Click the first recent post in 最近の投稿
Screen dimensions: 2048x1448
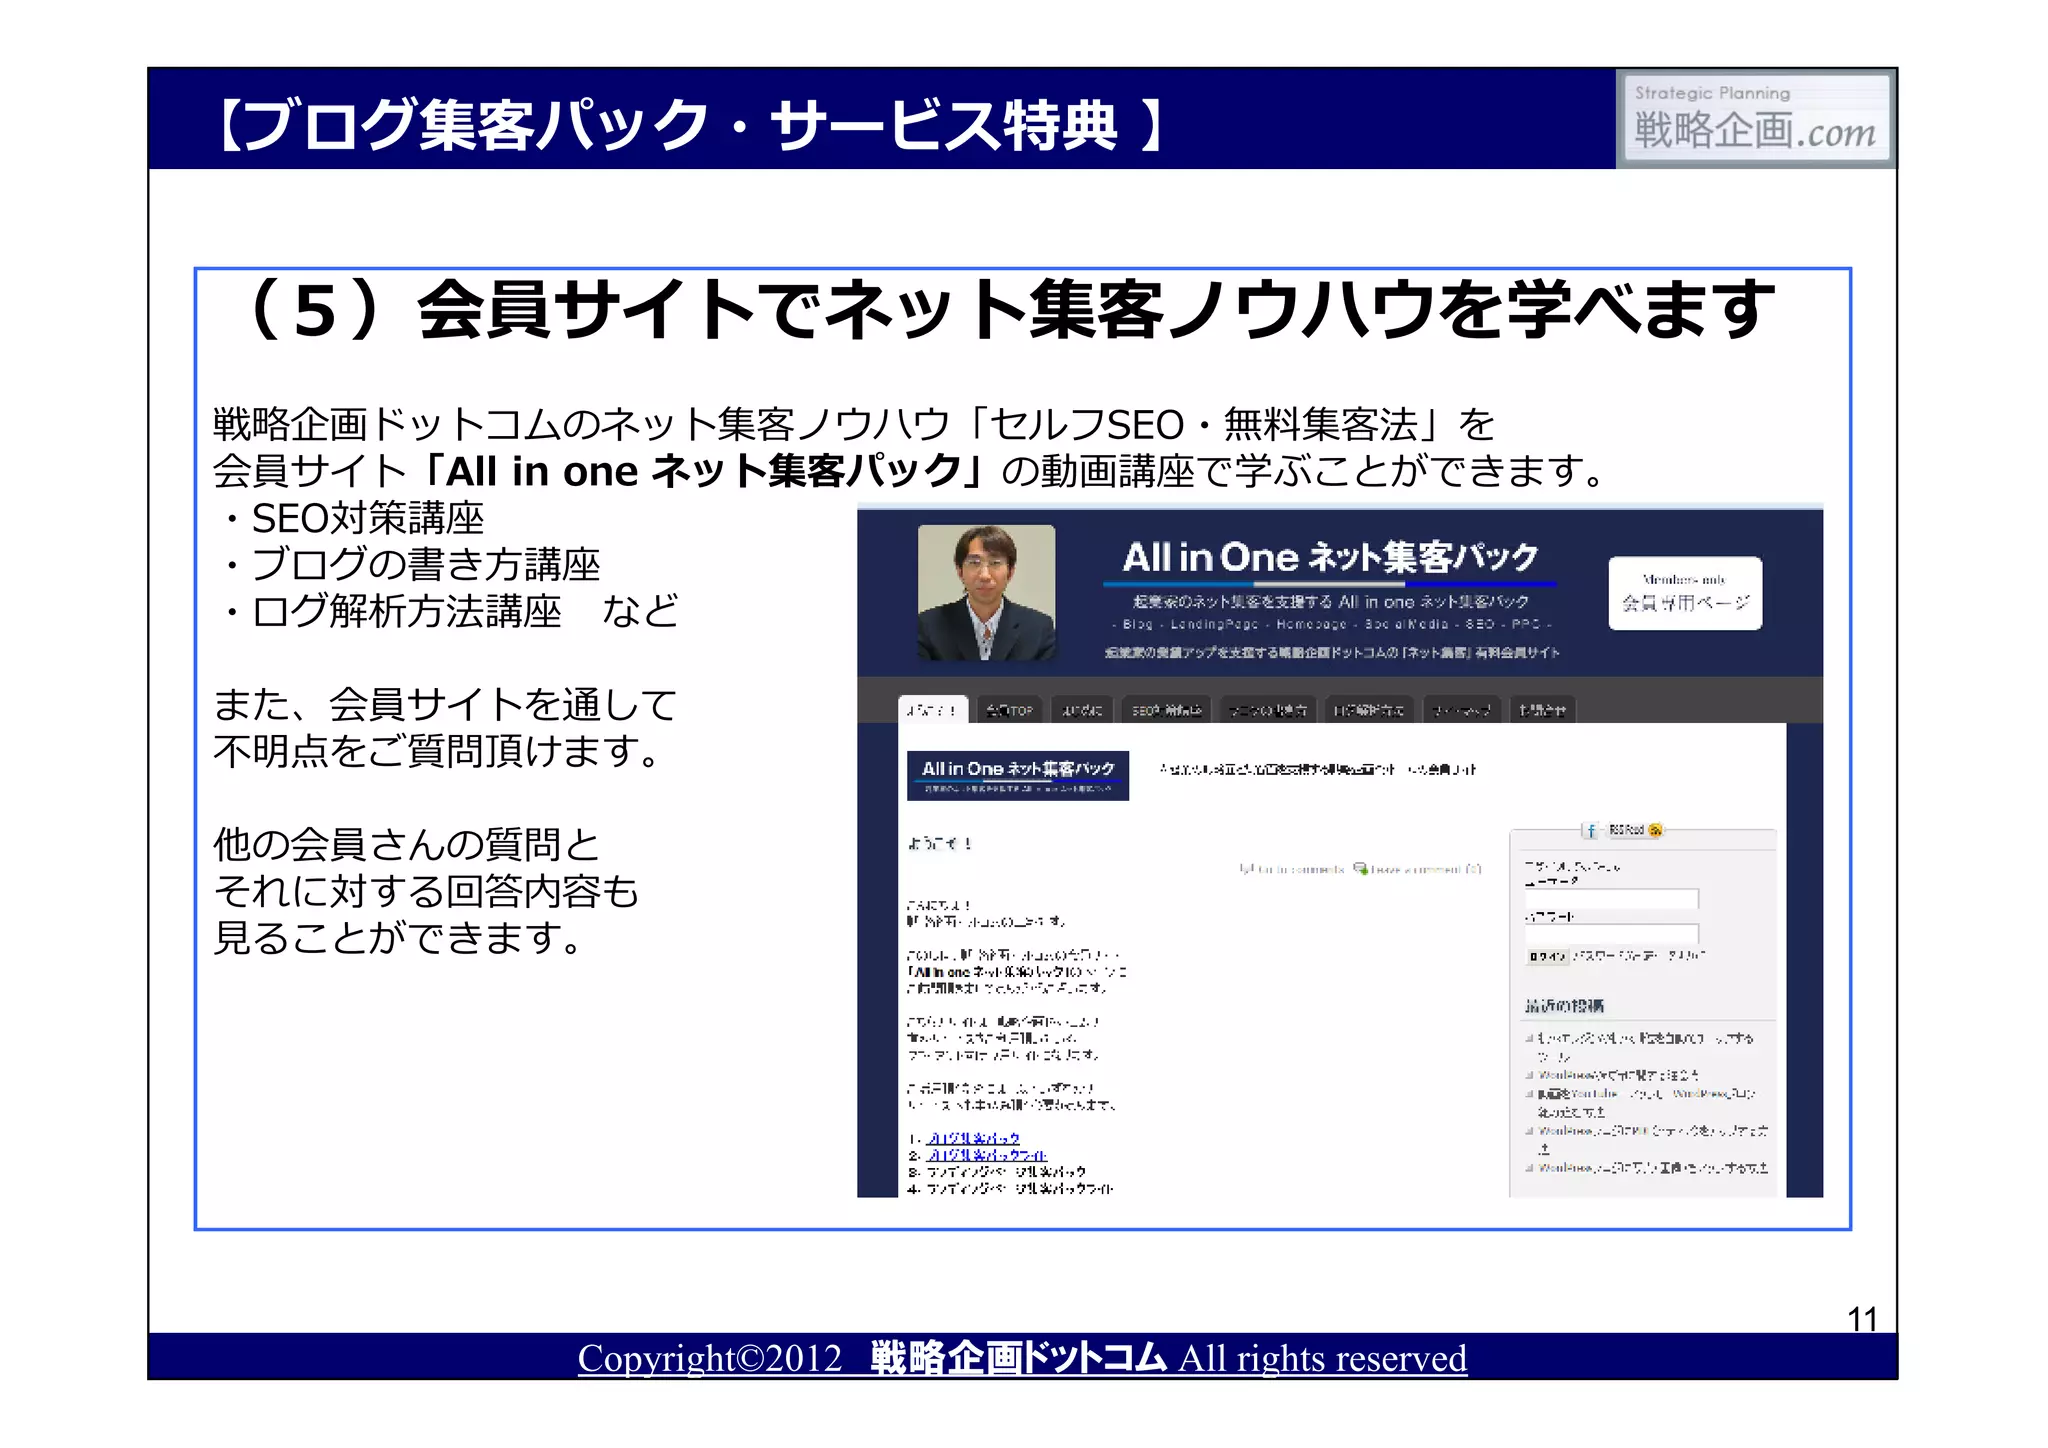click(1645, 1047)
